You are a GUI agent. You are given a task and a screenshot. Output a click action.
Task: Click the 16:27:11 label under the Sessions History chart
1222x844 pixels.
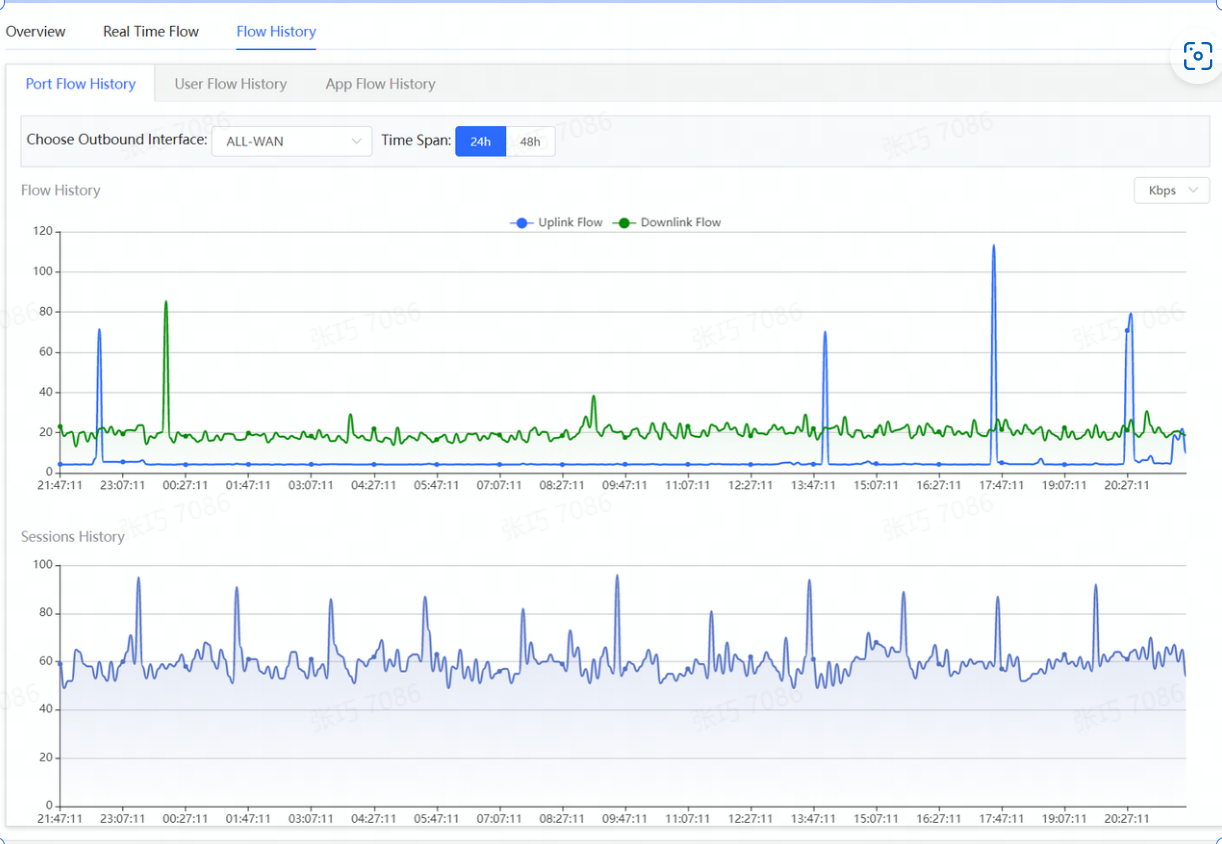tap(939, 819)
